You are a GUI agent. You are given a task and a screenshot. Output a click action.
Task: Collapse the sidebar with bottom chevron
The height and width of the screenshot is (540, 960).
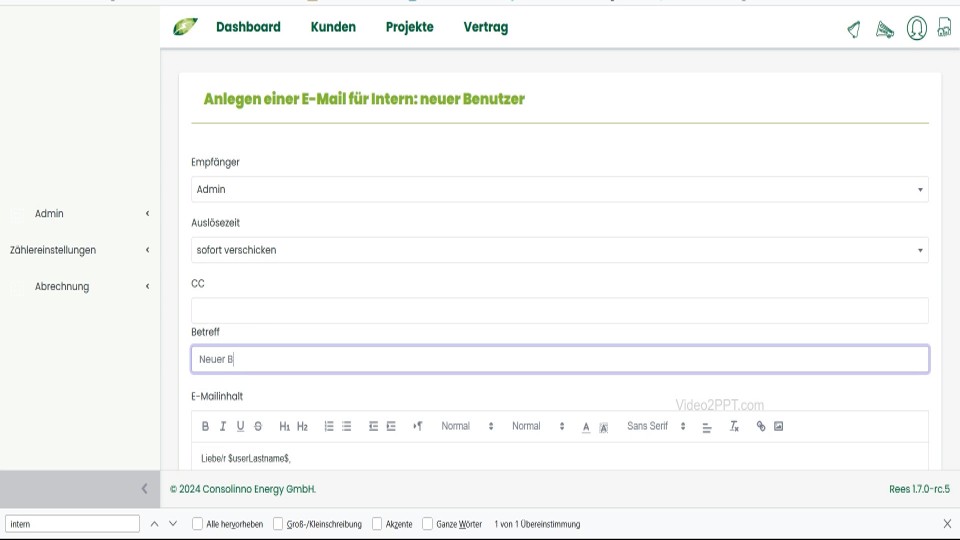(x=144, y=489)
